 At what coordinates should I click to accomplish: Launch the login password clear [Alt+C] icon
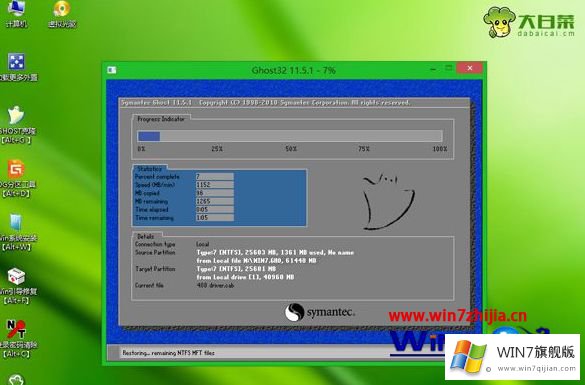(17, 339)
